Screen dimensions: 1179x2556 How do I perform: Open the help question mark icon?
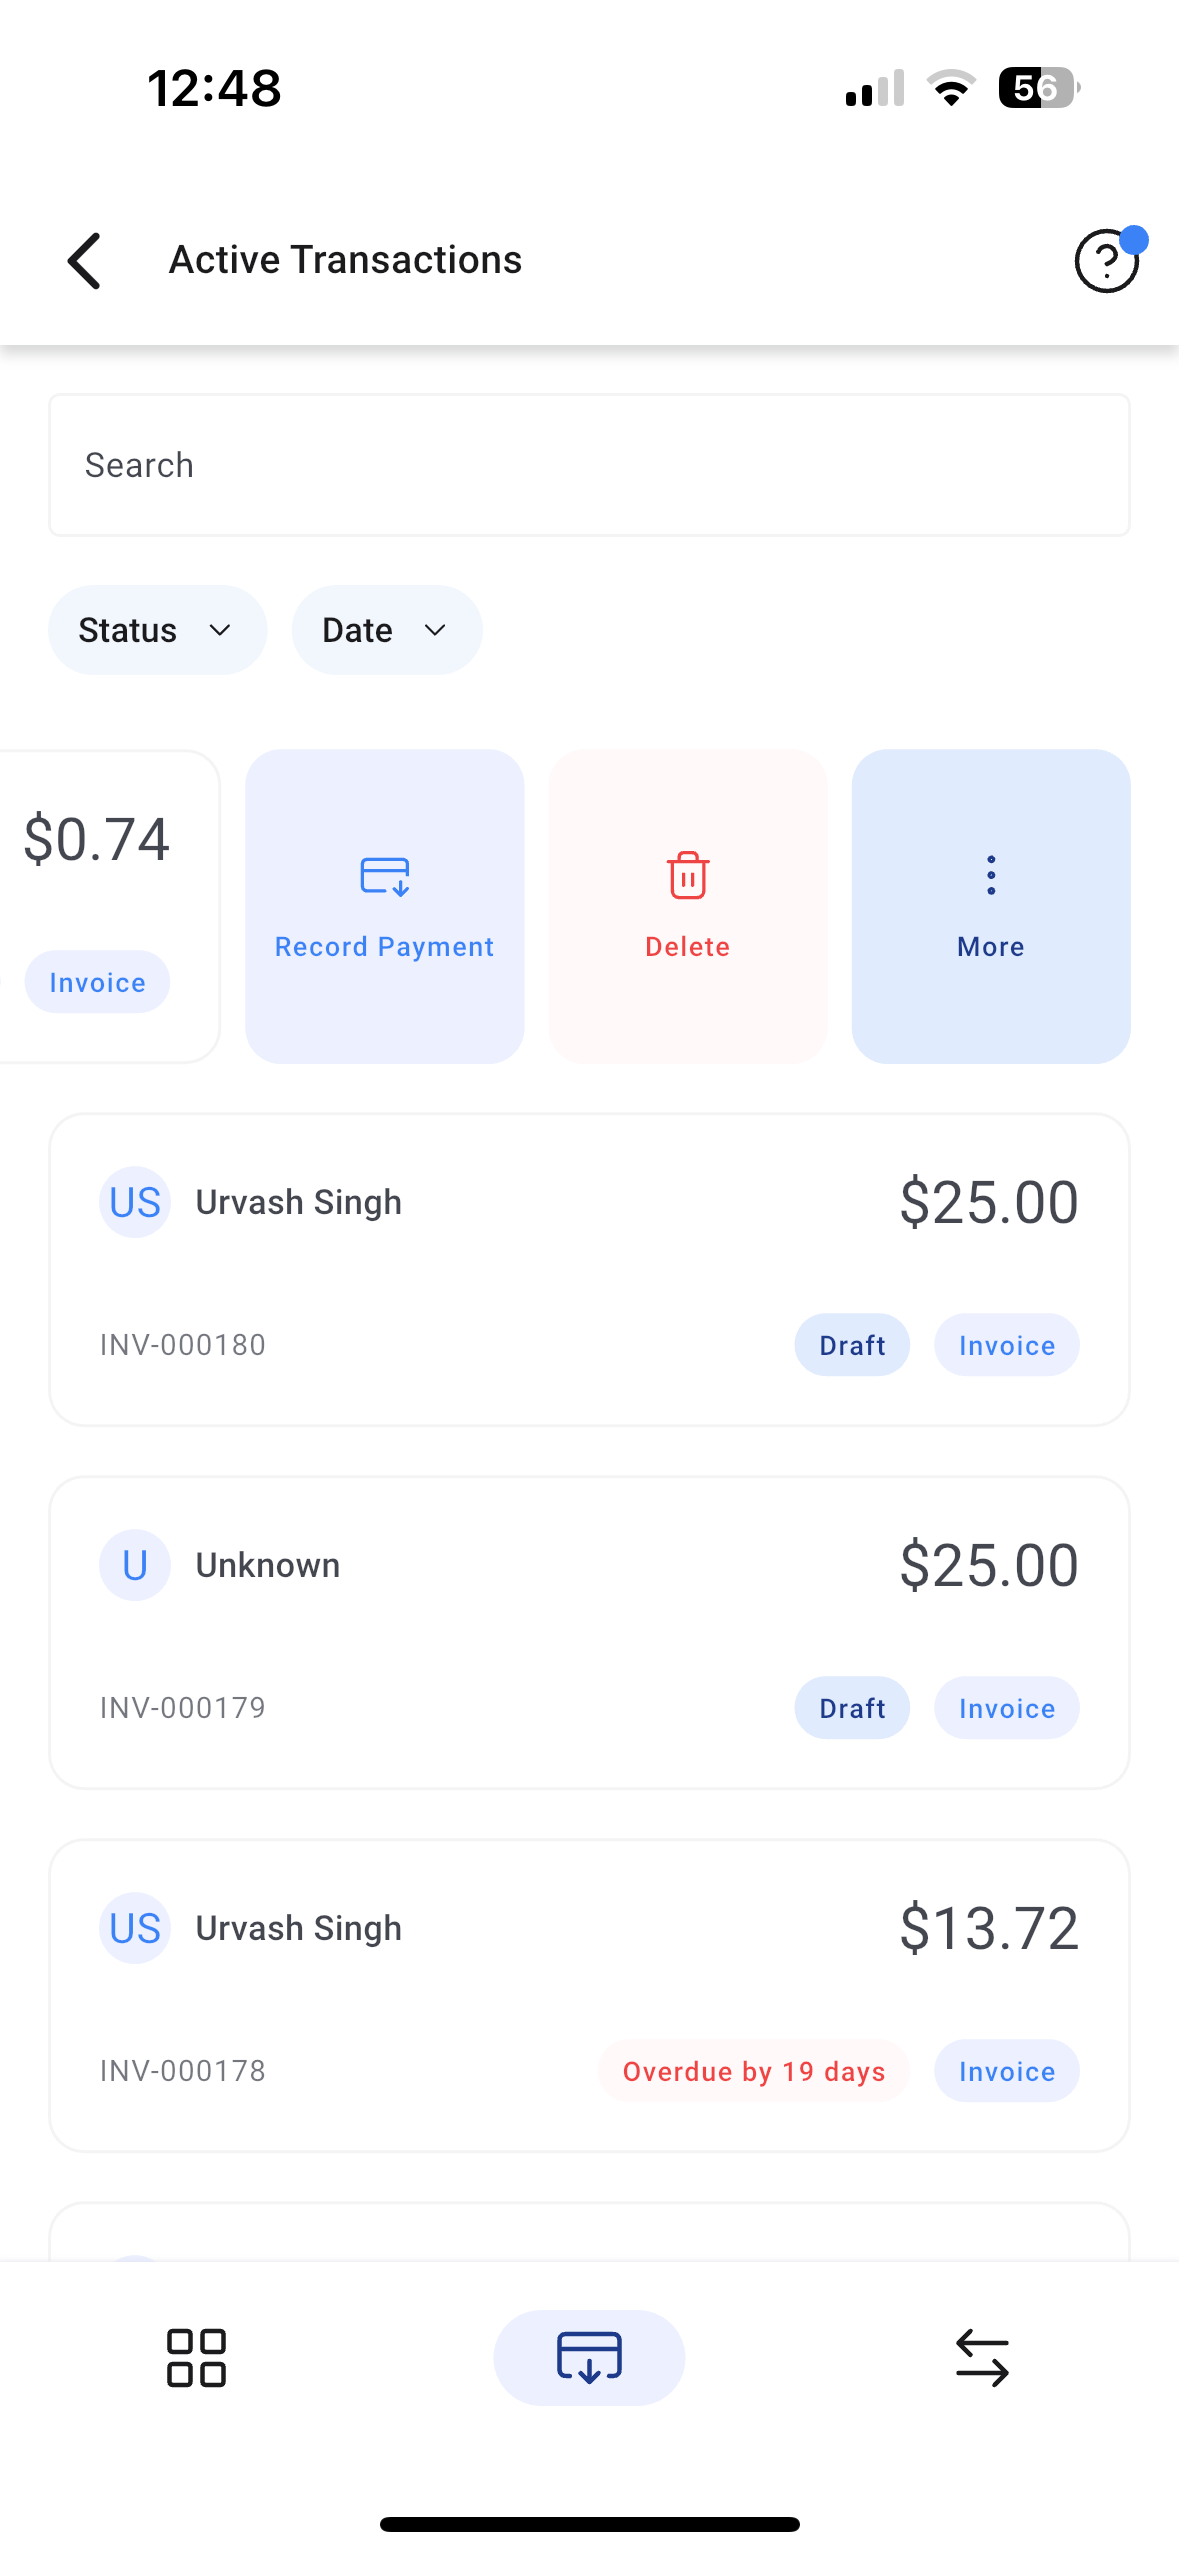pyautogui.click(x=1105, y=261)
